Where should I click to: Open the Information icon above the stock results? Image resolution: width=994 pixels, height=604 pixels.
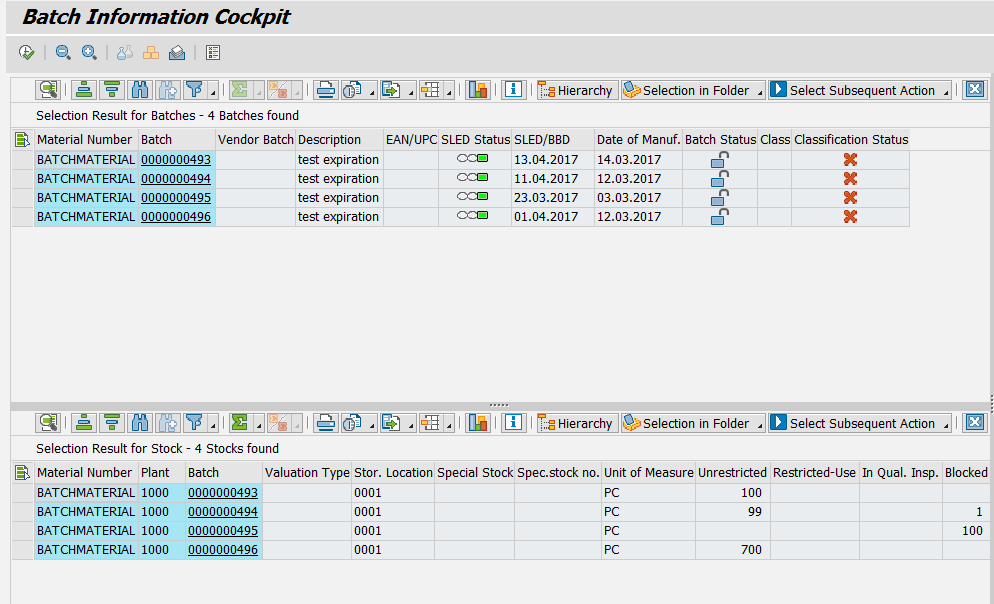513,423
